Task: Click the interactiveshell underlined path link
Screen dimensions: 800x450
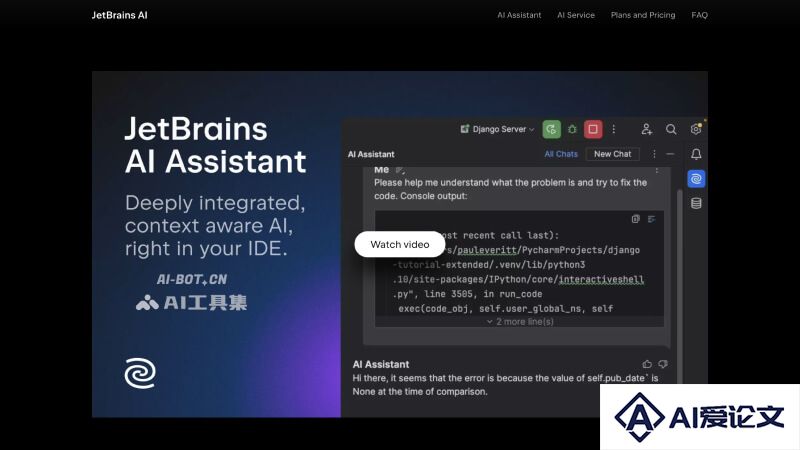Action: tap(601, 280)
